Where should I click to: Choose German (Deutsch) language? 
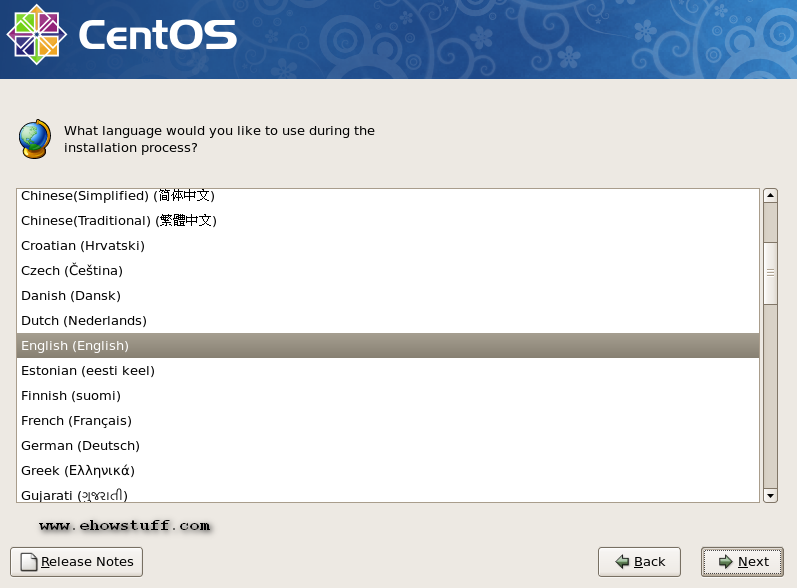pos(388,445)
